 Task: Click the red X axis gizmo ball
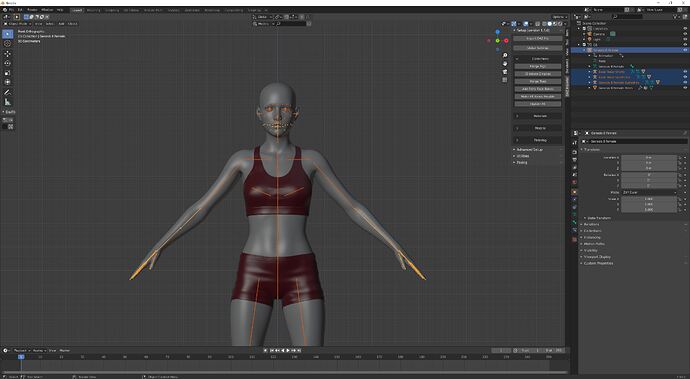[x=506, y=40]
